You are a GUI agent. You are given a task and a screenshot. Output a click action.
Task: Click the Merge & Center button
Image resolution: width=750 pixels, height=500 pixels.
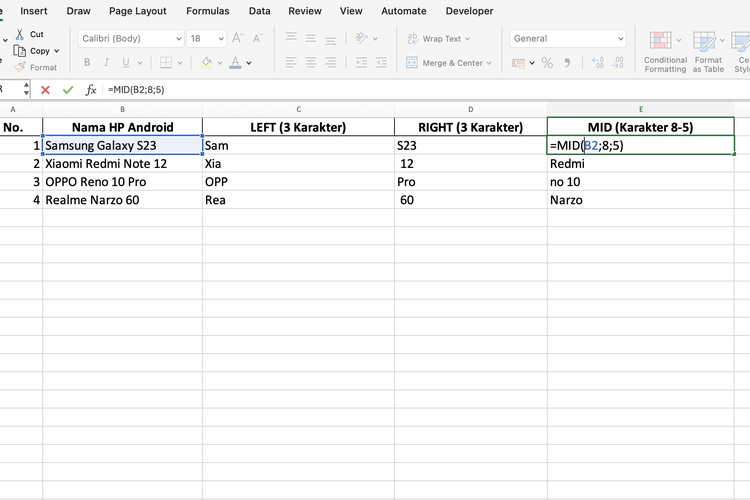[x=444, y=63]
